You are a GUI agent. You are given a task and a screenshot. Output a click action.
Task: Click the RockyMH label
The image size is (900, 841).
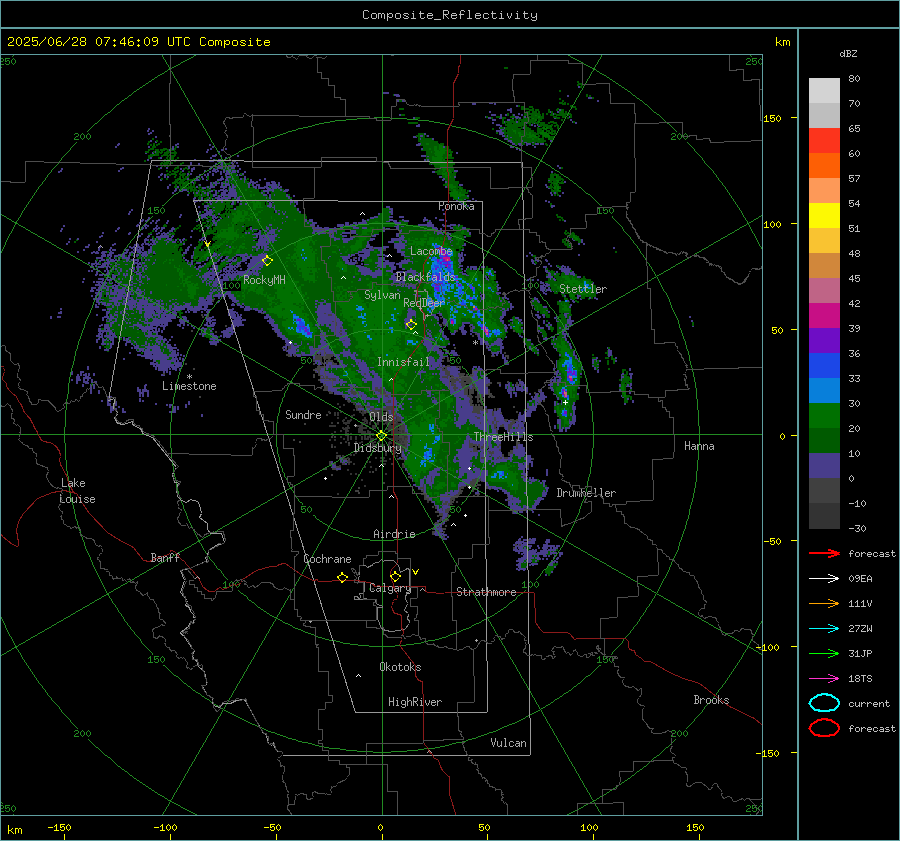click(x=264, y=280)
